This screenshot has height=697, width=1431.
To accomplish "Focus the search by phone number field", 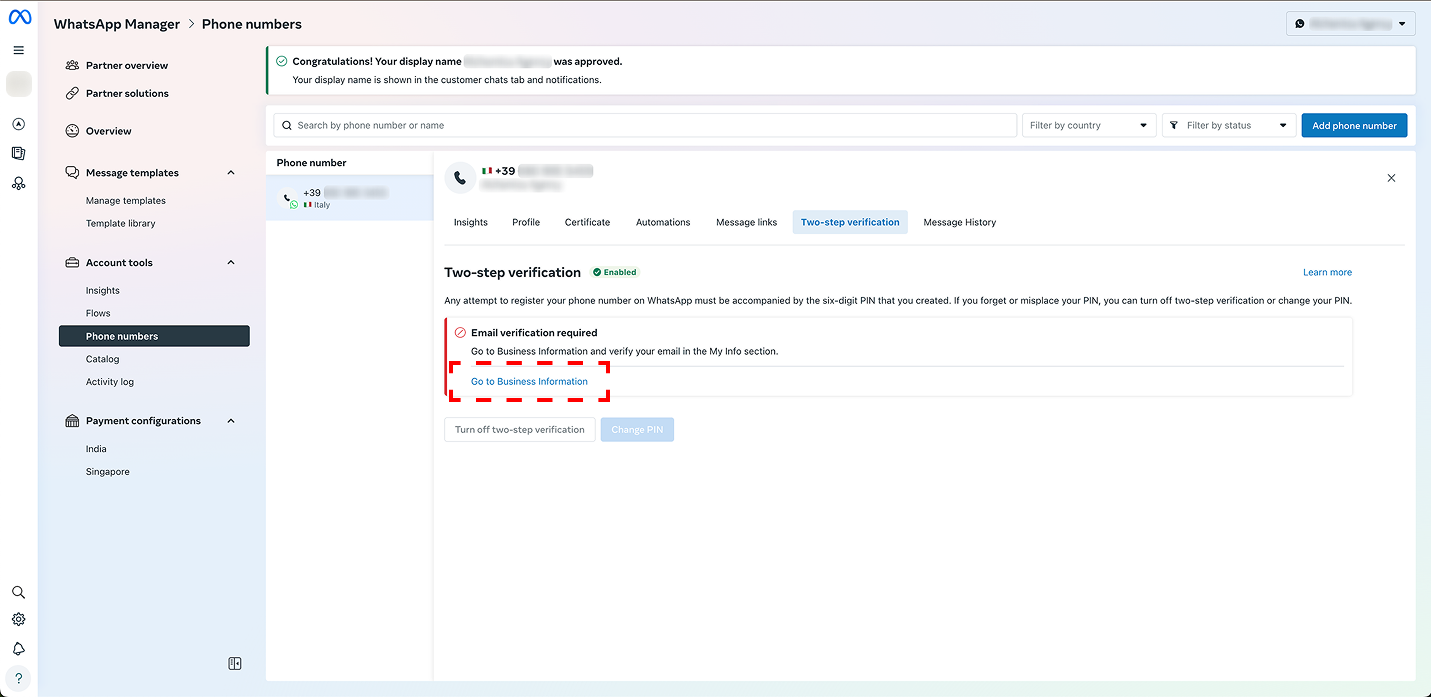I will [645, 125].
